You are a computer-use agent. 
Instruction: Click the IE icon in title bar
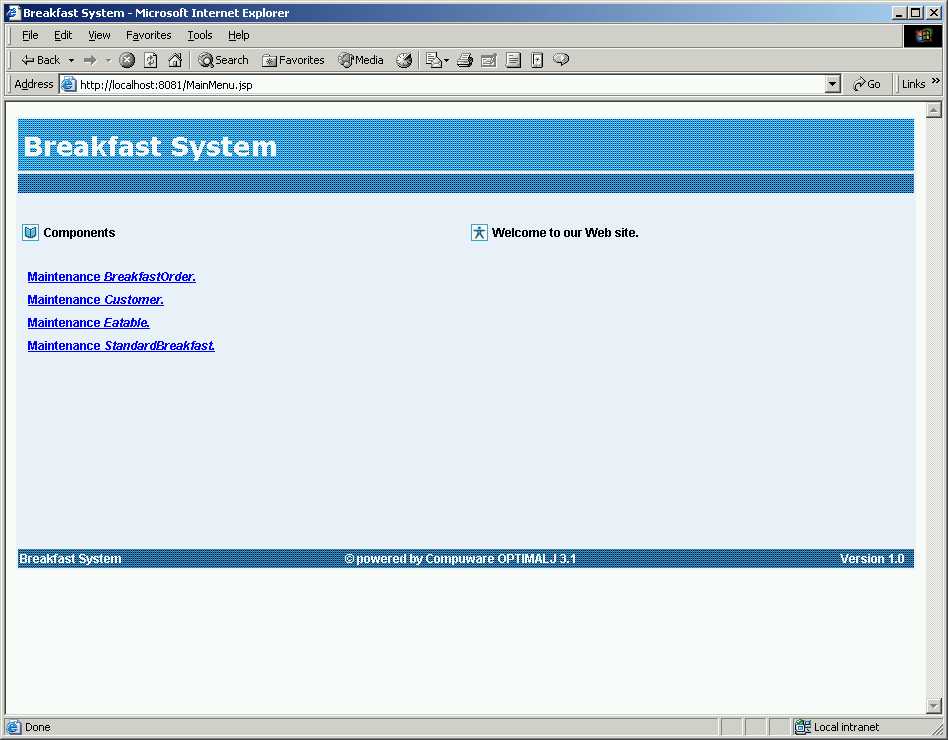(x=13, y=13)
